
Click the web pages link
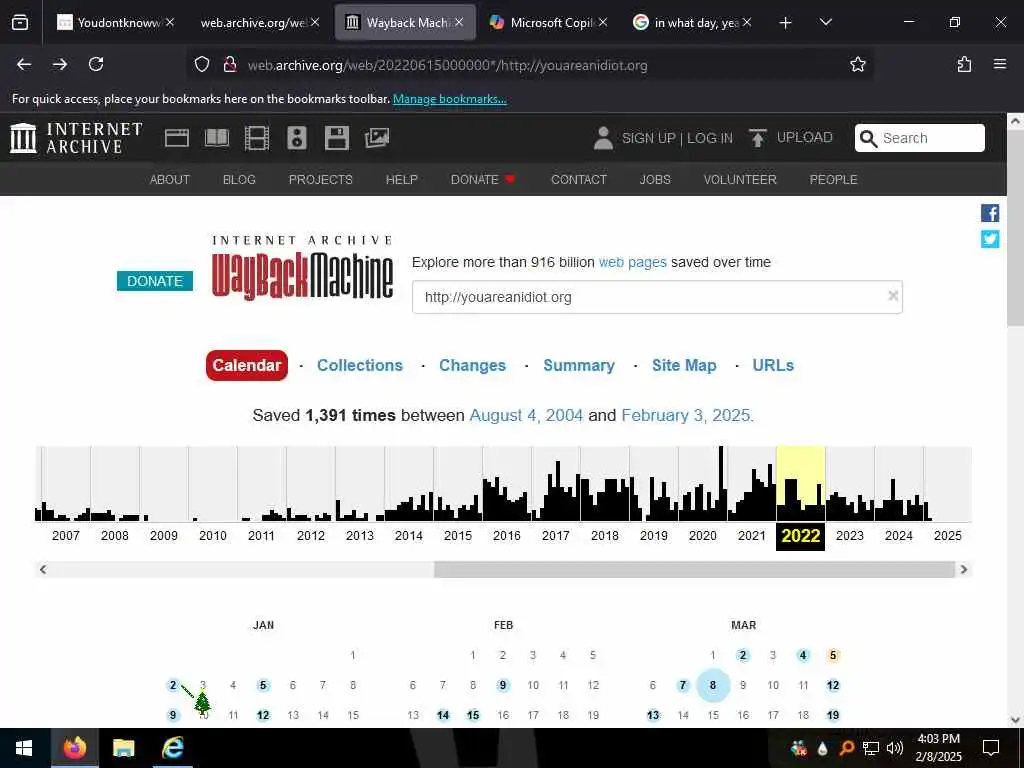632,262
